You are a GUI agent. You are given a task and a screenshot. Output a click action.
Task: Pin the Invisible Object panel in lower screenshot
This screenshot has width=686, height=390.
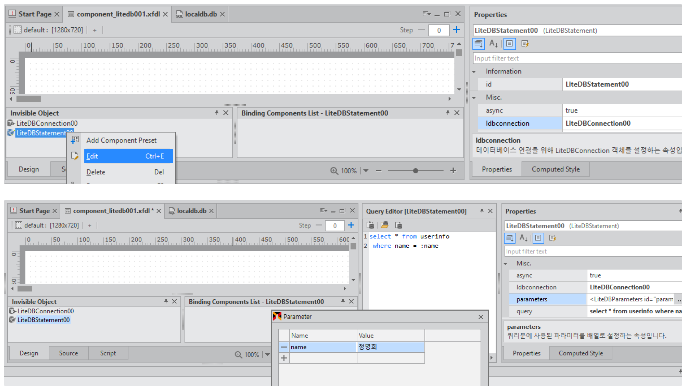166,301
